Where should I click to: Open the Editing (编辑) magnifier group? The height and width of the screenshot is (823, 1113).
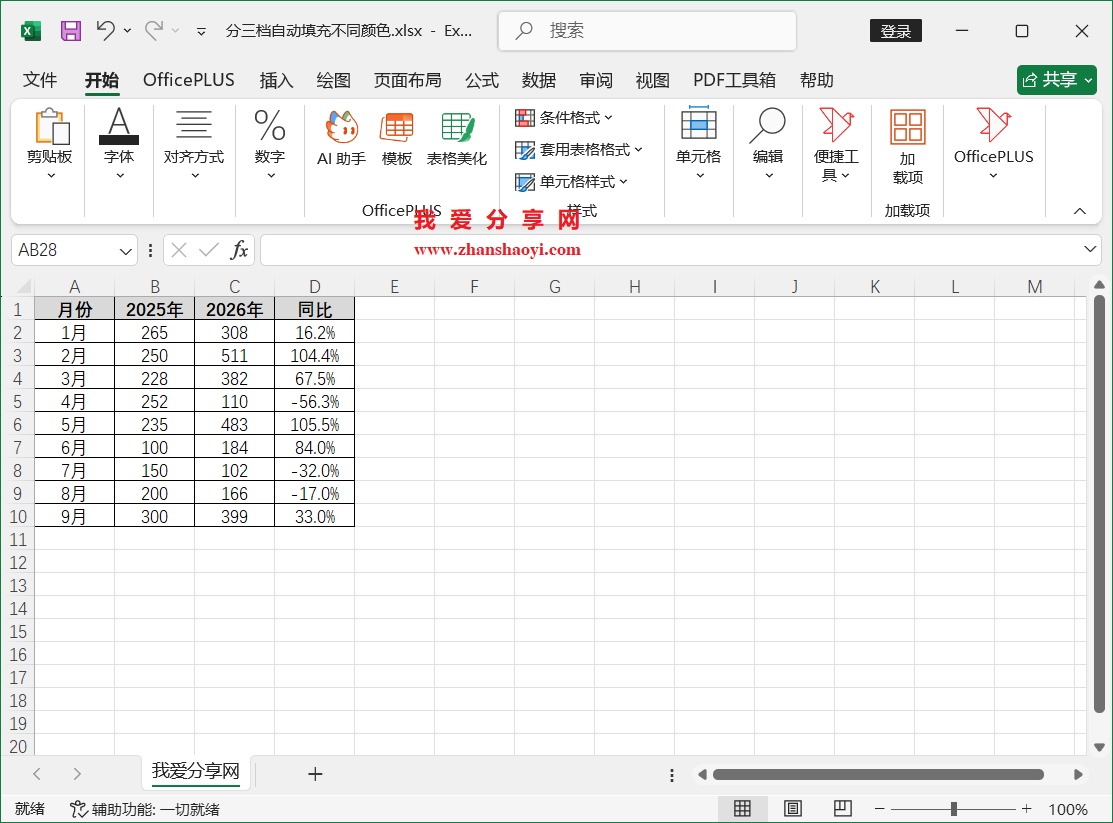pos(767,145)
